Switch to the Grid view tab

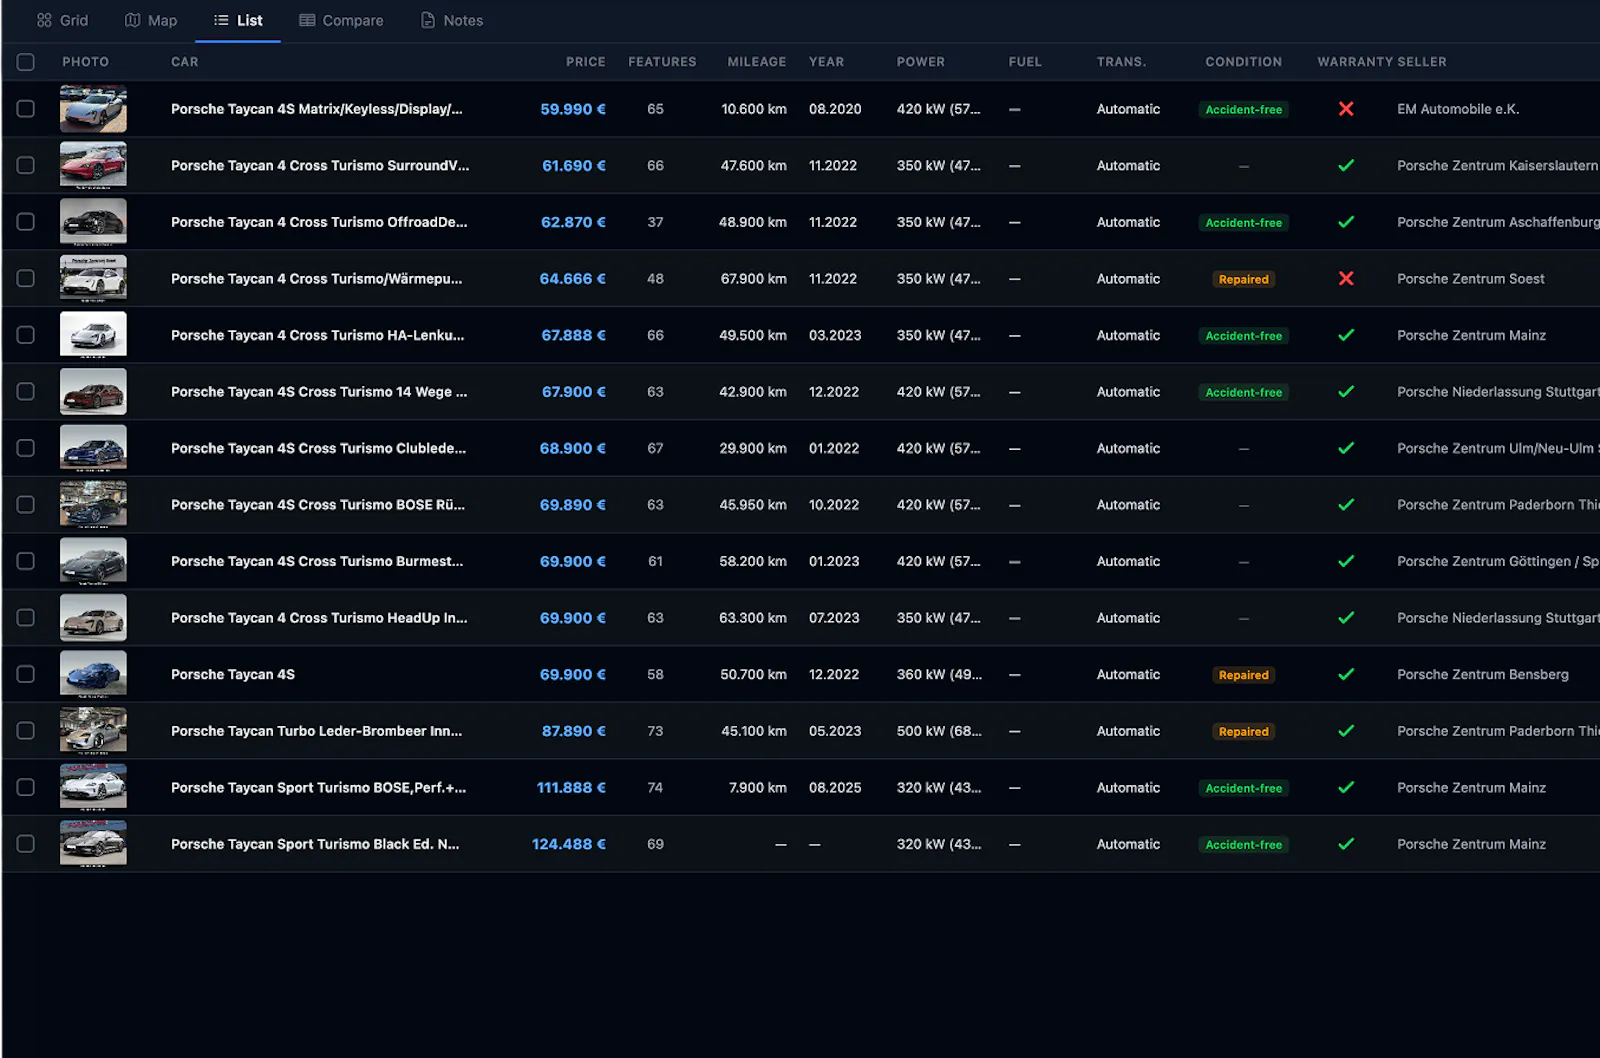62,20
